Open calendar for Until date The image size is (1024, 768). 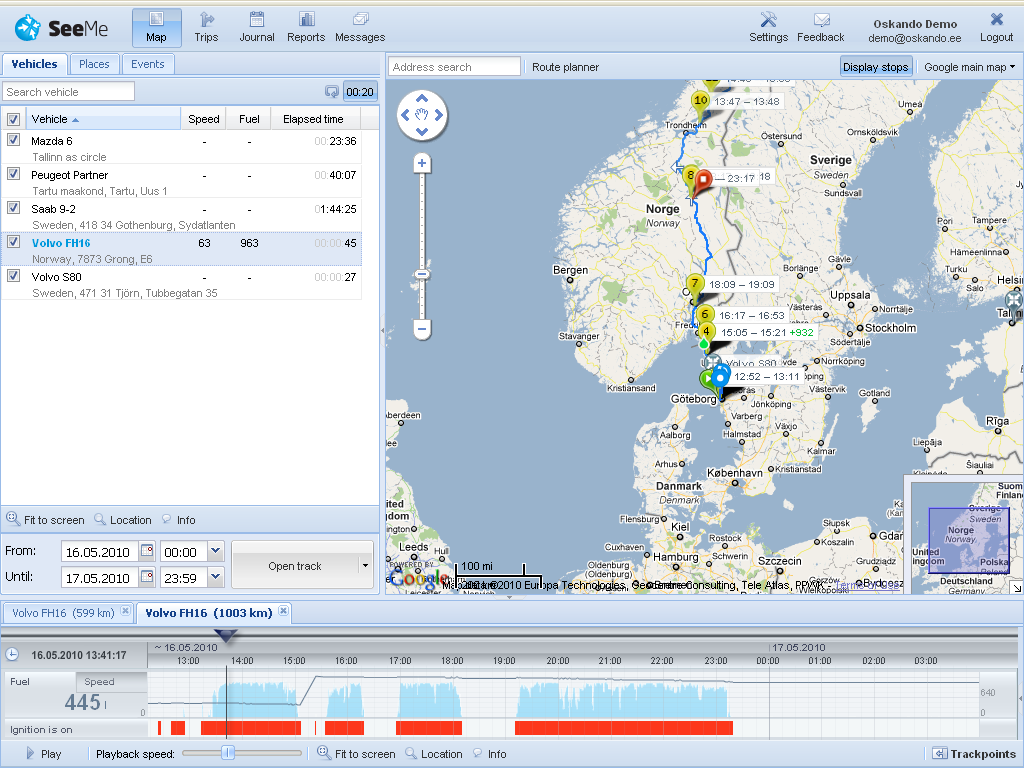coord(147,577)
